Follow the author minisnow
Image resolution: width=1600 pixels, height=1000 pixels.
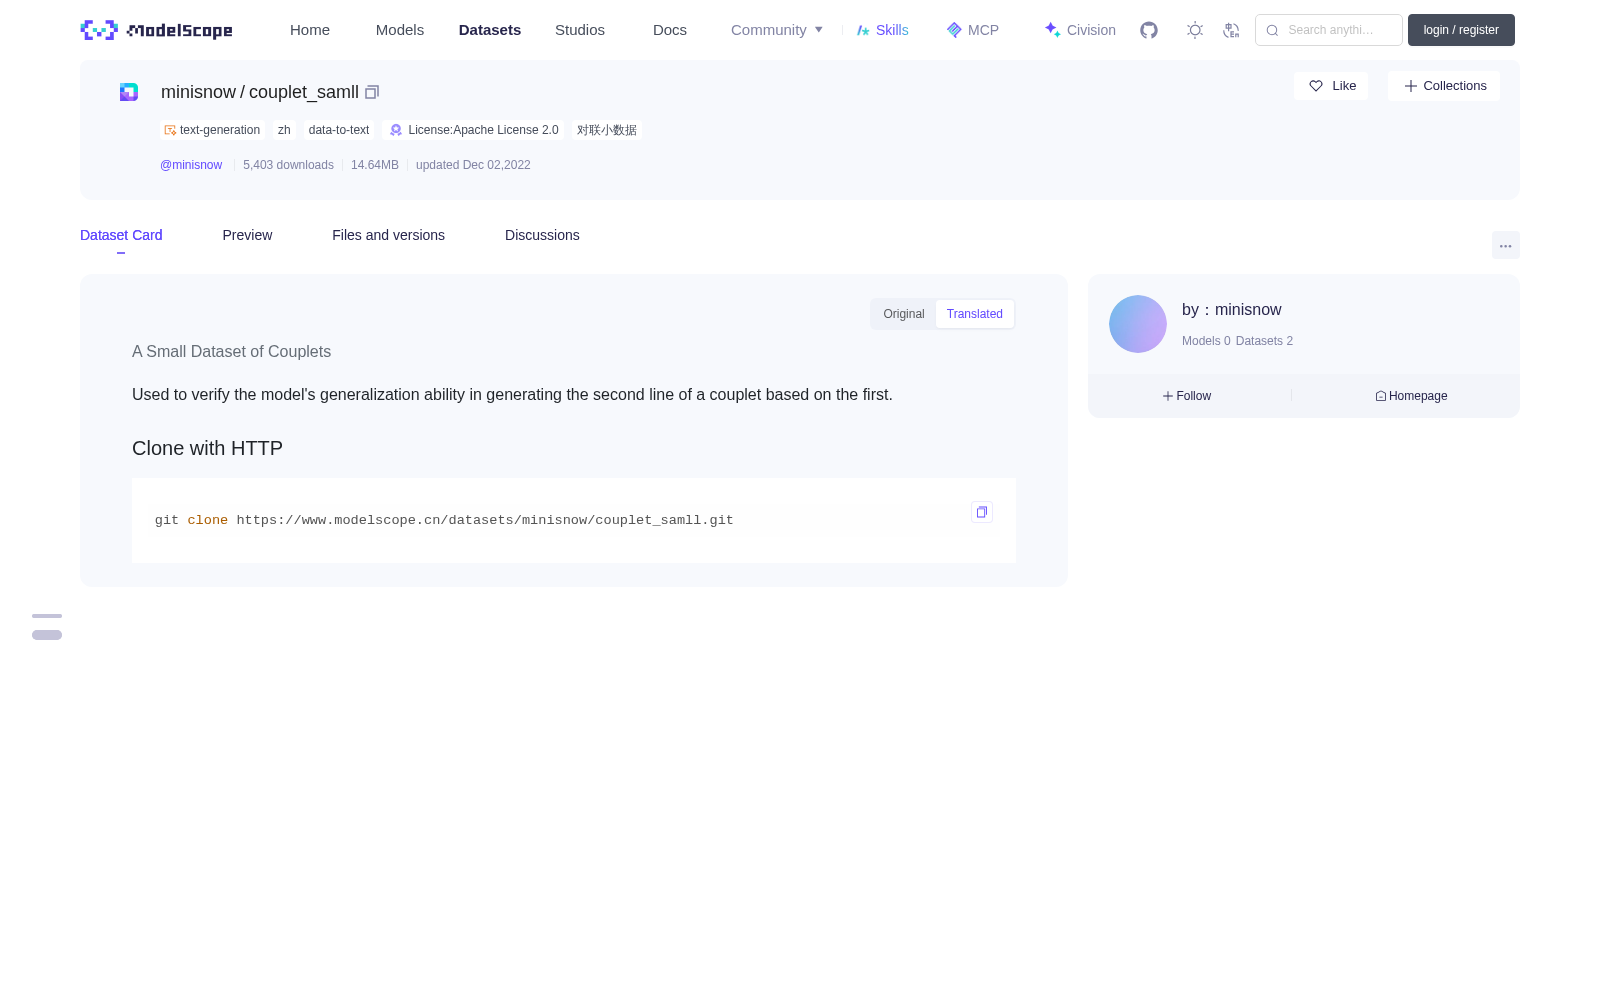pos(1187,396)
